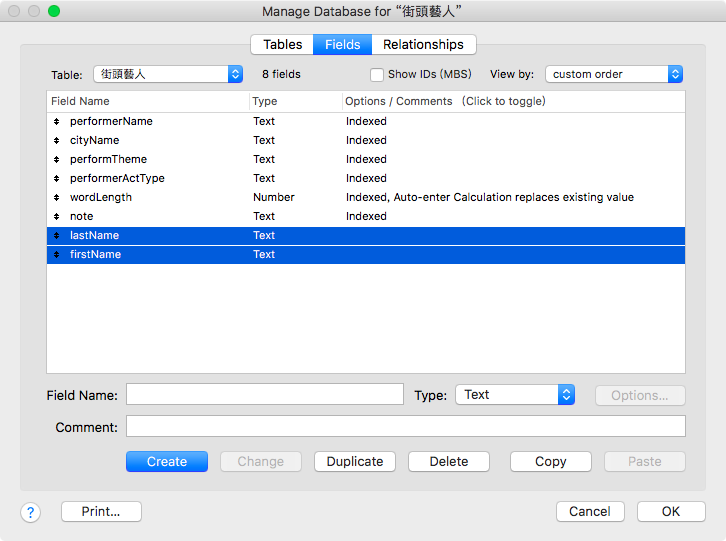Click the Copy button
The height and width of the screenshot is (541, 726).
[551, 461]
